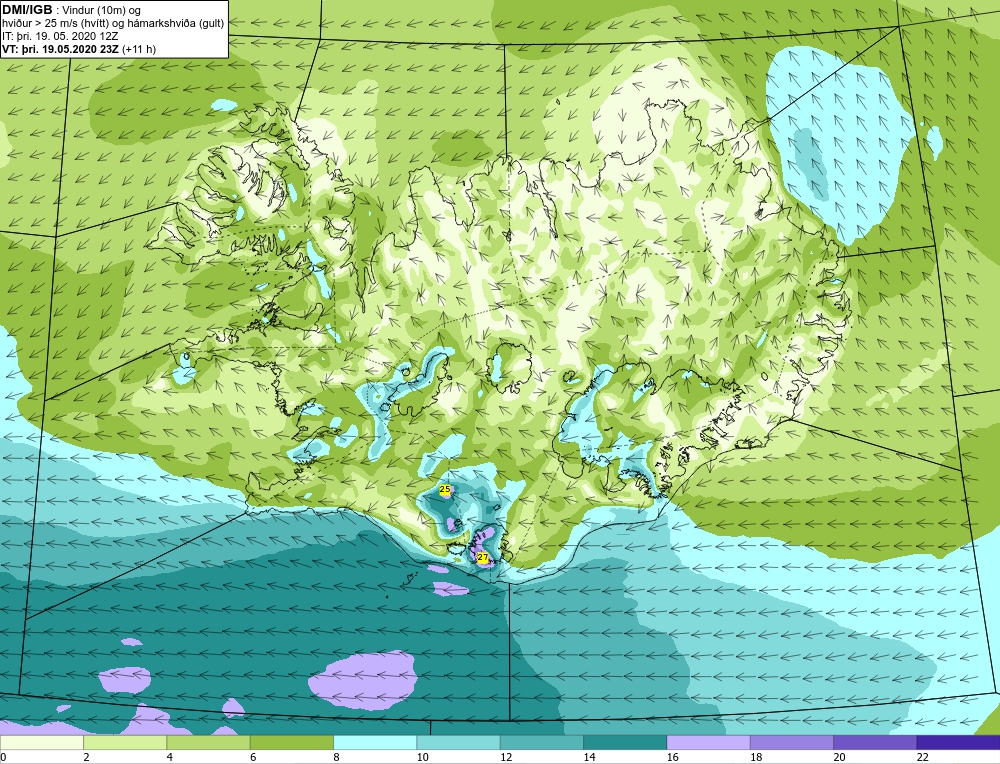Click the legend value 22
1000x764 pixels.
tap(922, 757)
